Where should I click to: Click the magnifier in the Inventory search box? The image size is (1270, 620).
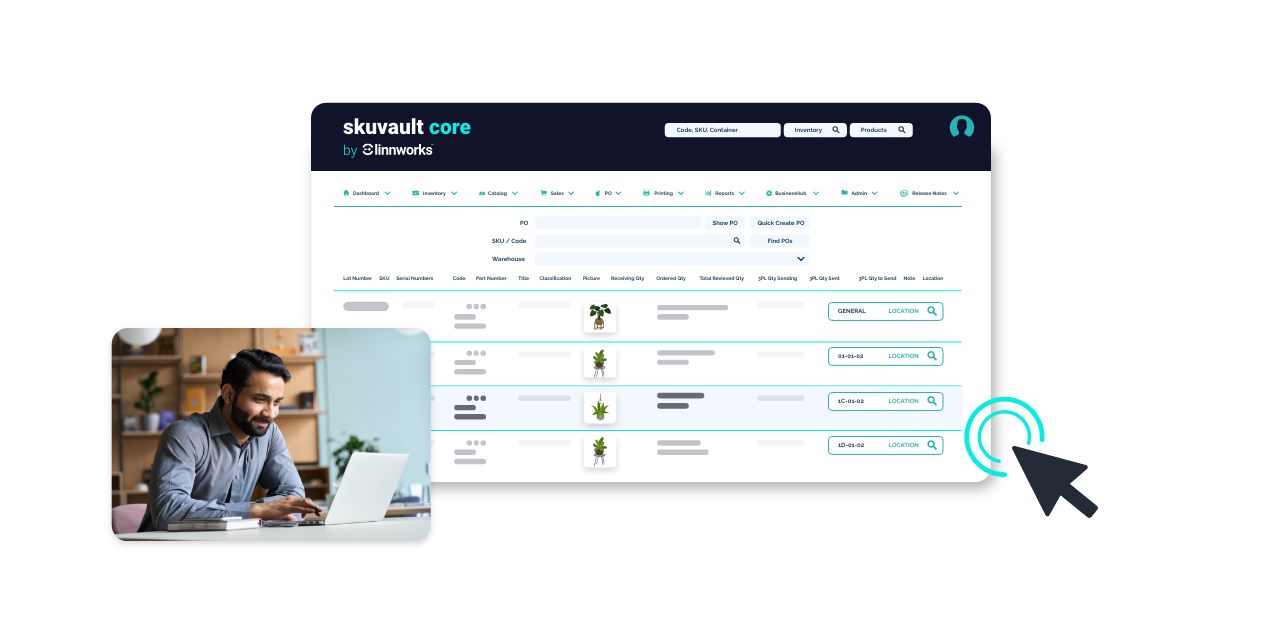(x=836, y=130)
